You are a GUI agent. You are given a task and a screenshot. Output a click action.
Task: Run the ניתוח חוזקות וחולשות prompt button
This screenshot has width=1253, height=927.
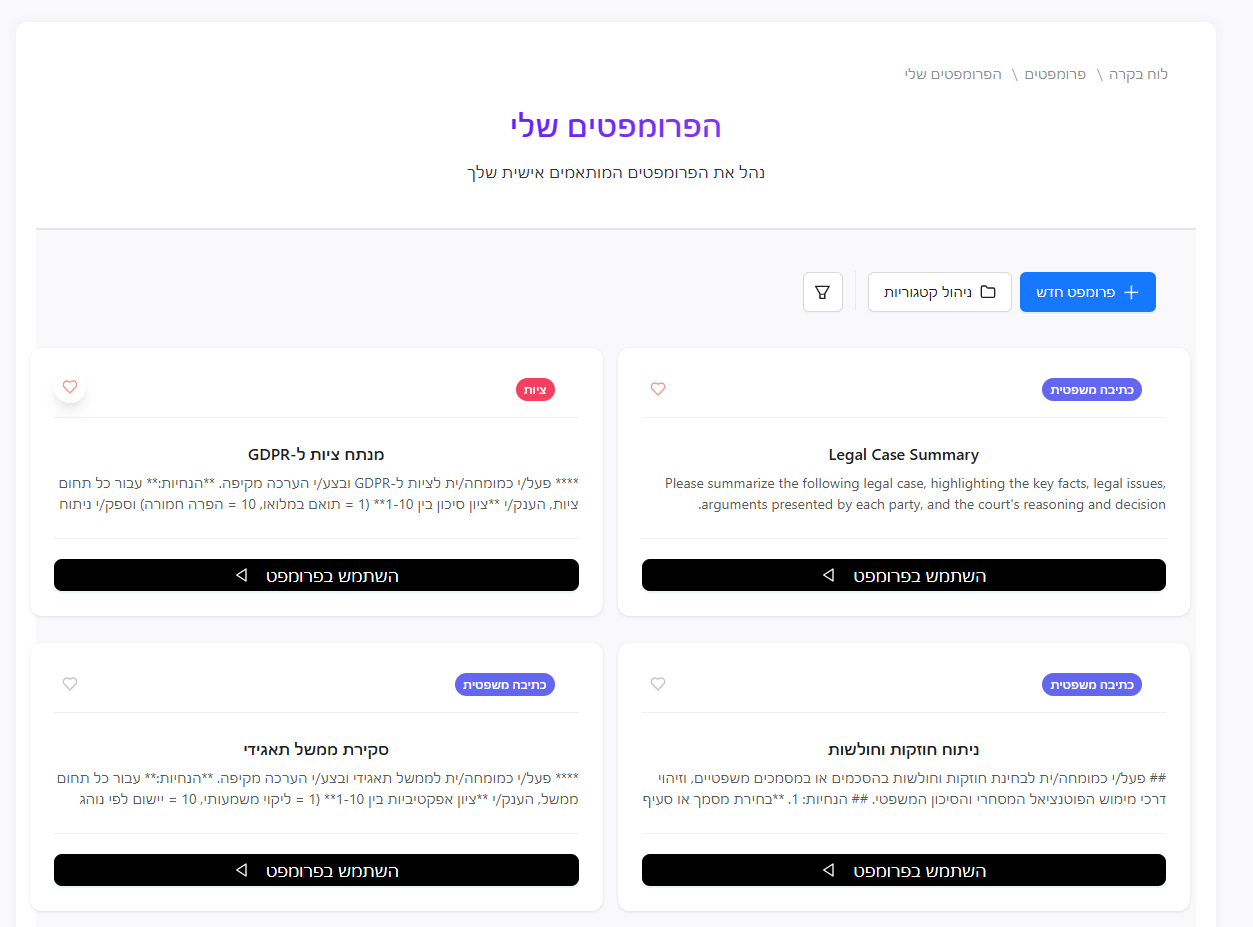(x=903, y=870)
